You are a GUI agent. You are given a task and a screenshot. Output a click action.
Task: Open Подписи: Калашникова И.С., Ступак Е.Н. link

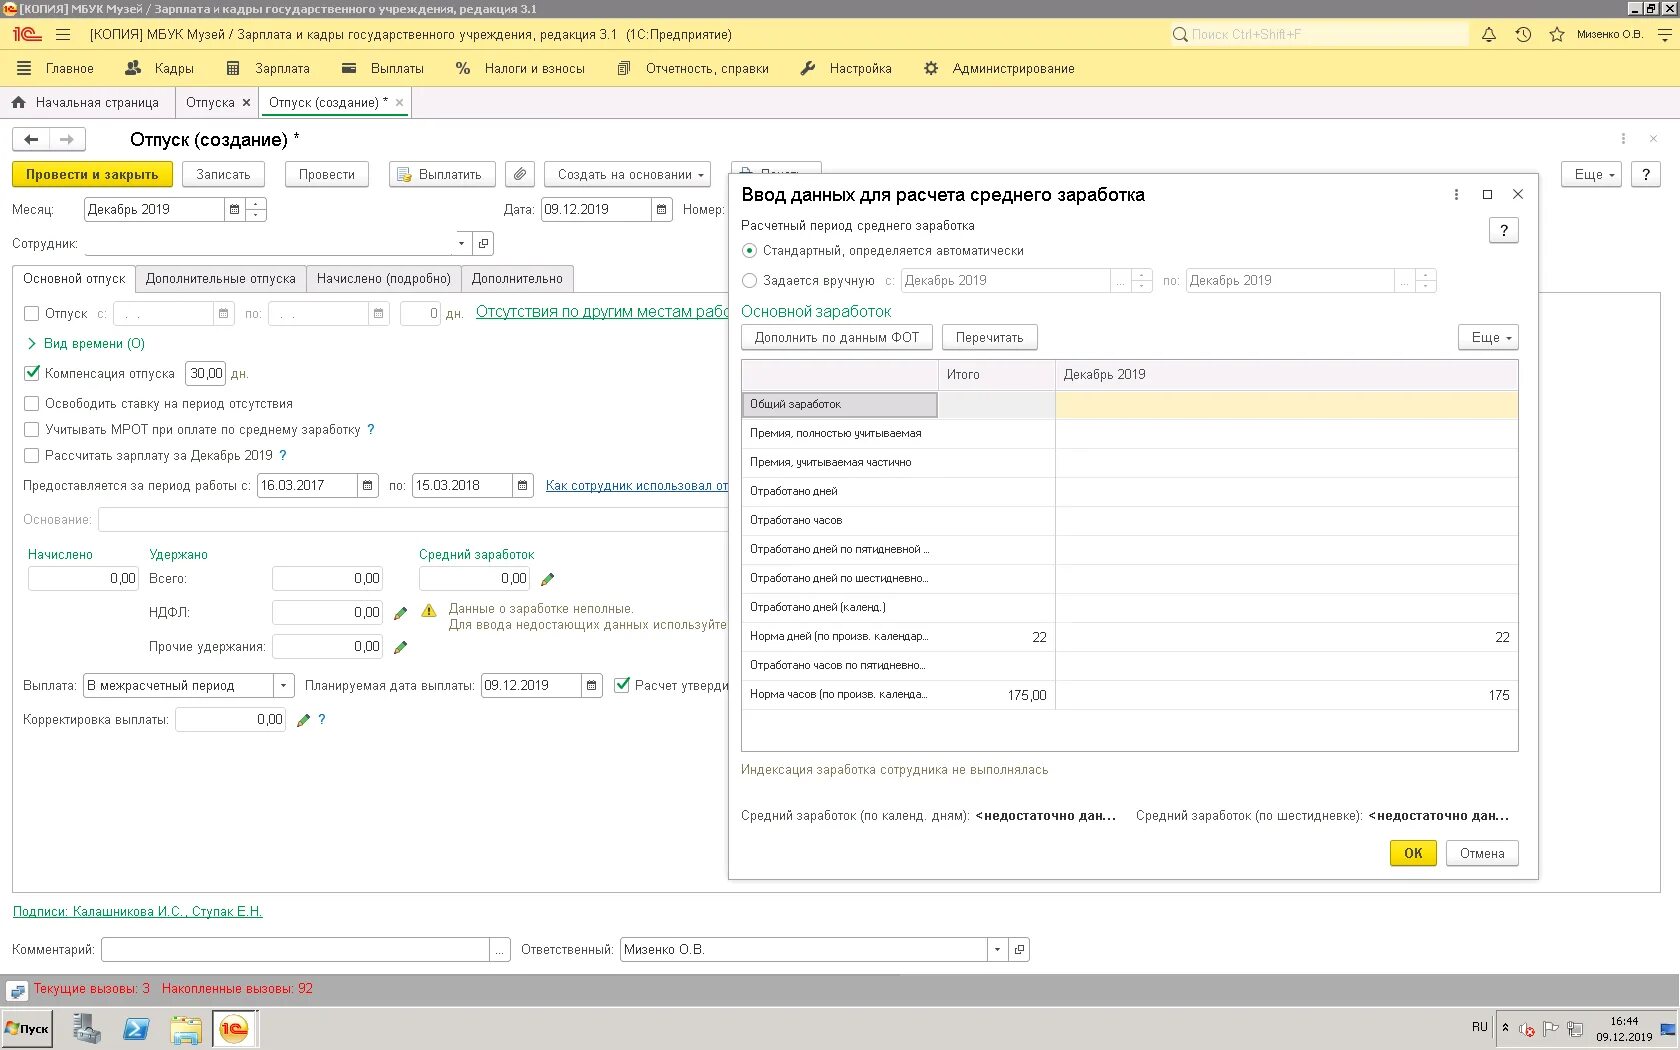coord(137,911)
